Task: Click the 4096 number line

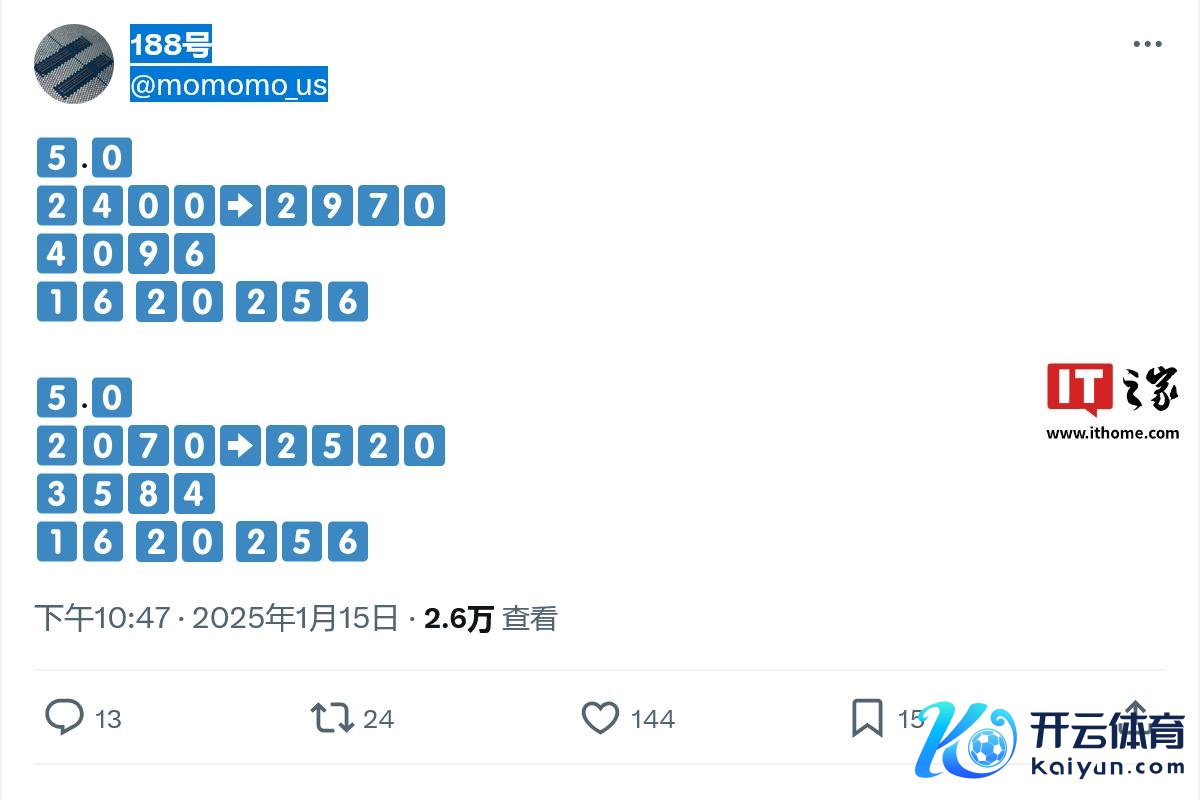Action: [x=125, y=254]
